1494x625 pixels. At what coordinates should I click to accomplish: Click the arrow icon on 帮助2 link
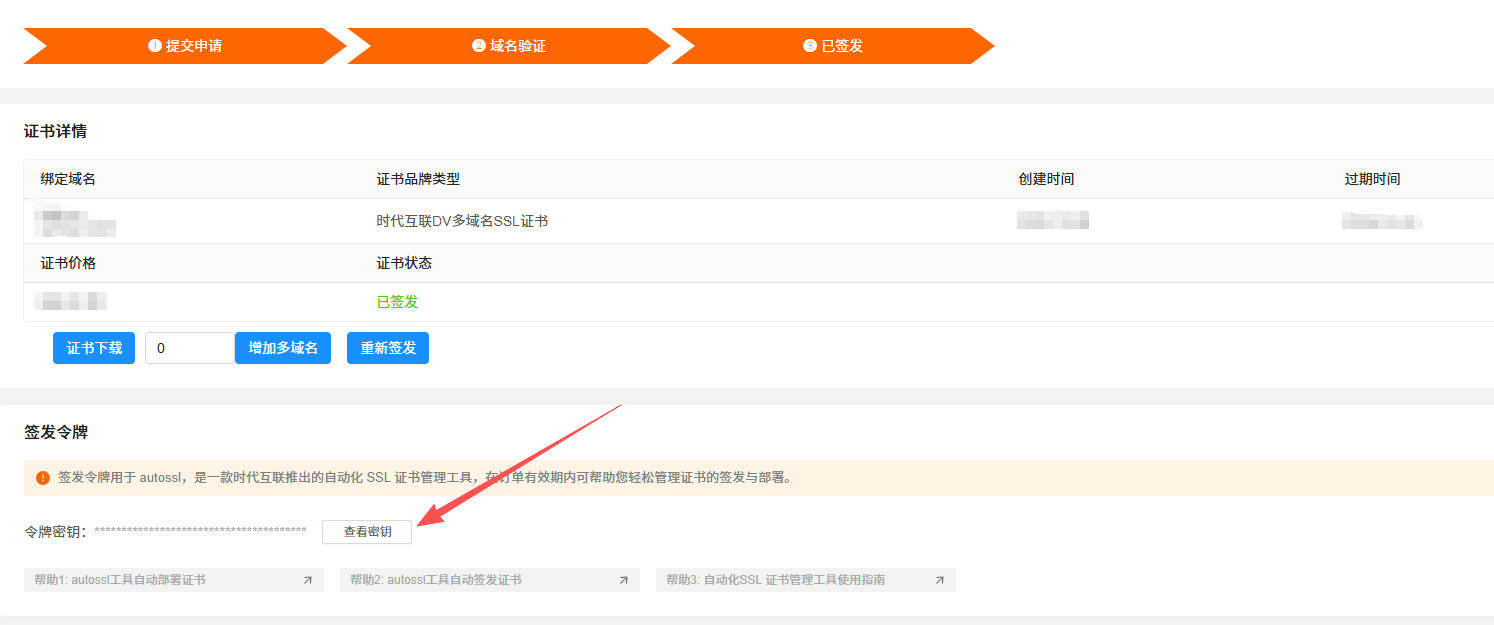point(623,580)
